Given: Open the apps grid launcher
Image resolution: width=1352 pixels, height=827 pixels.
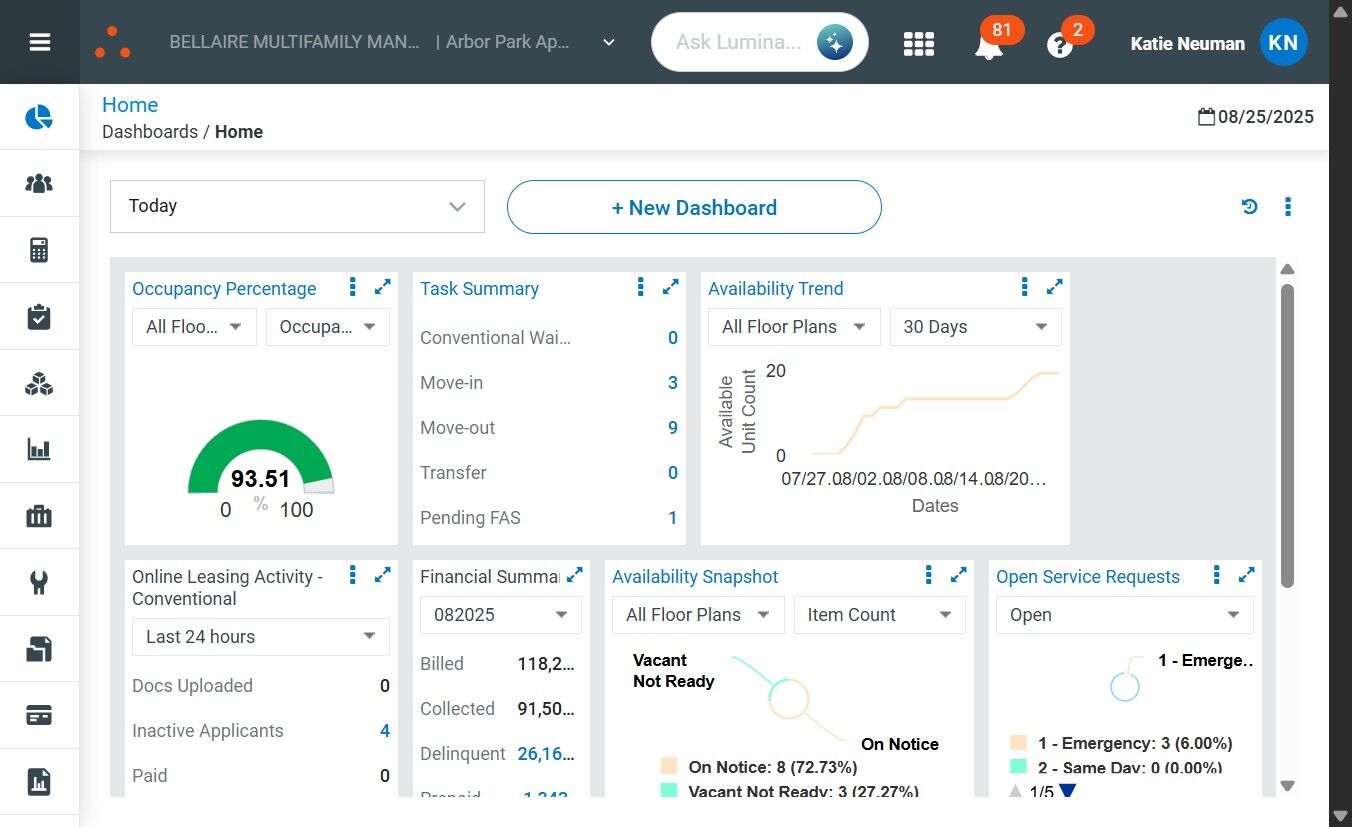Looking at the screenshot, I should [x=918, y=43].
